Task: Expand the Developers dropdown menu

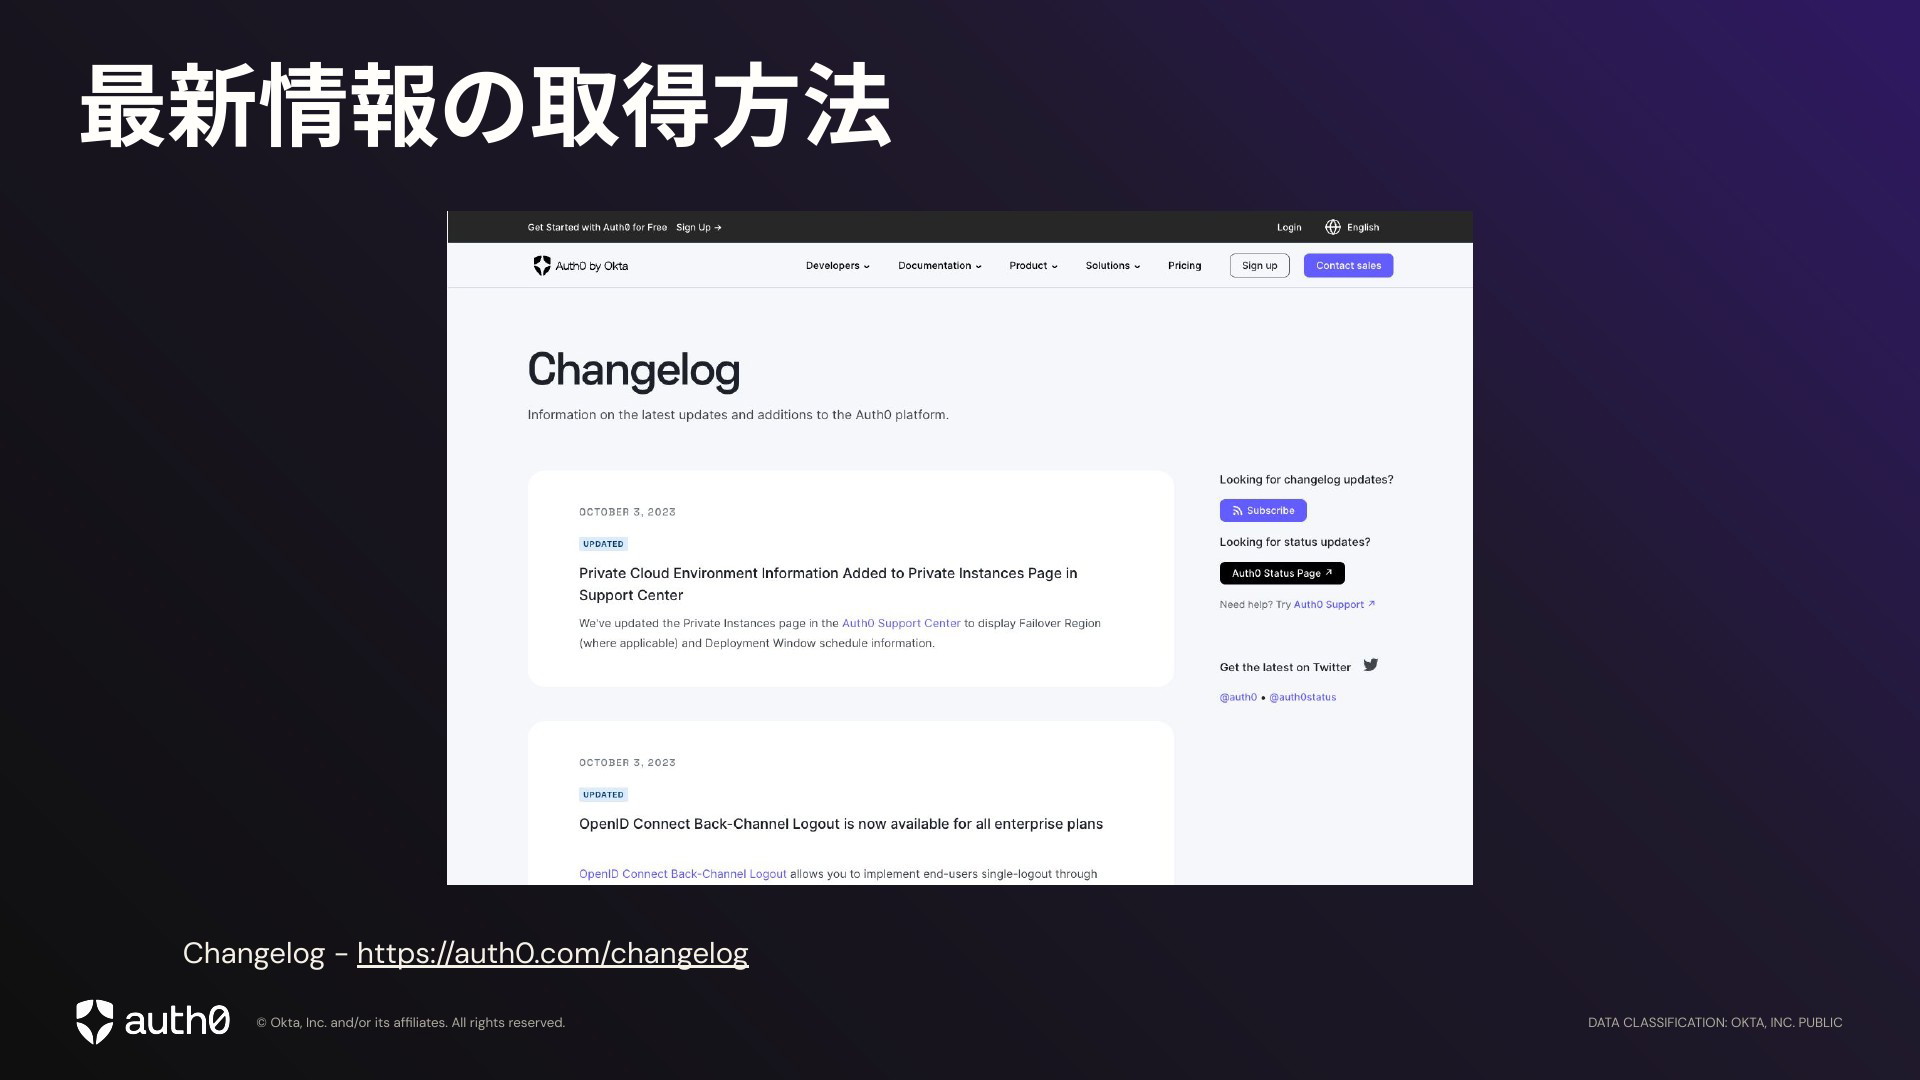Action: click(838, 266)
